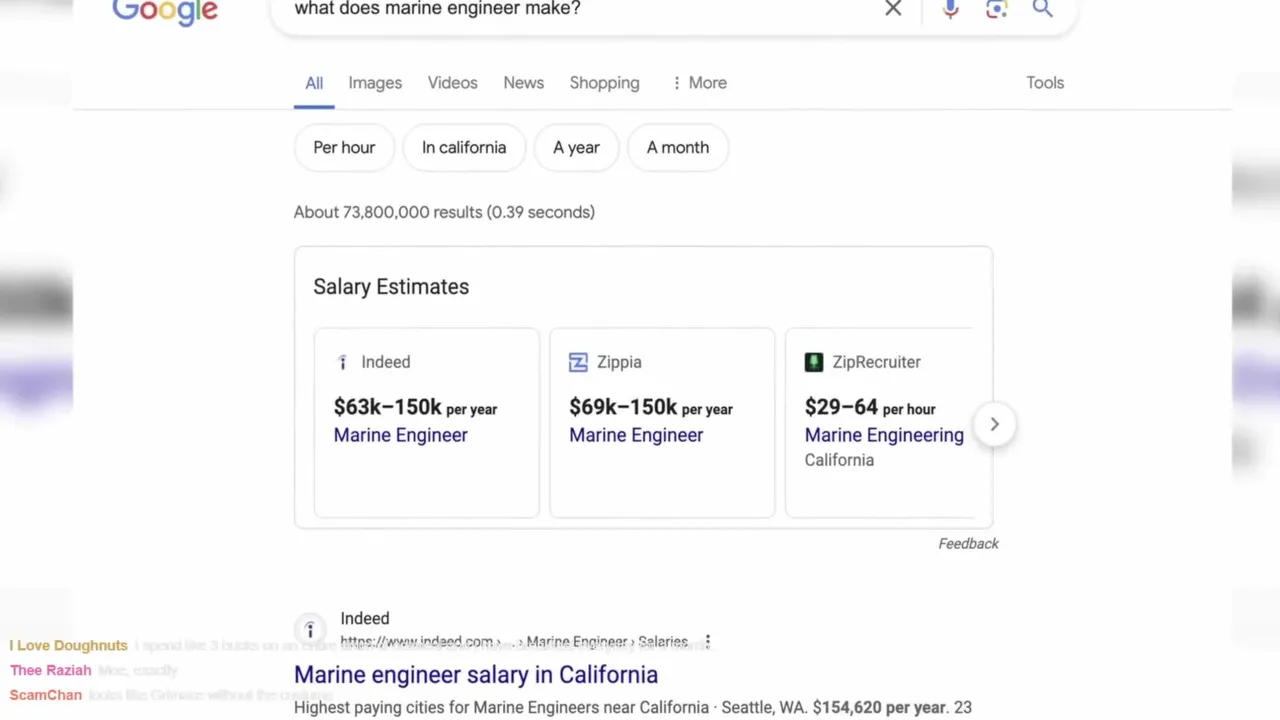
Task: Apply the 'Per hour' filter chip
Action: coord(344,148)
